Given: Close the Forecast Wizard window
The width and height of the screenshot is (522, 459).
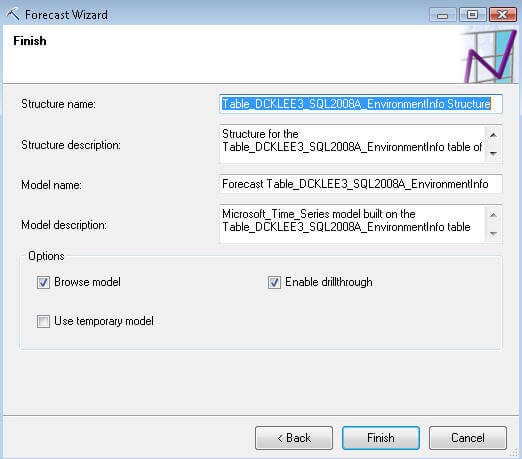Looking at the screenshot, I should click(502, 15).
